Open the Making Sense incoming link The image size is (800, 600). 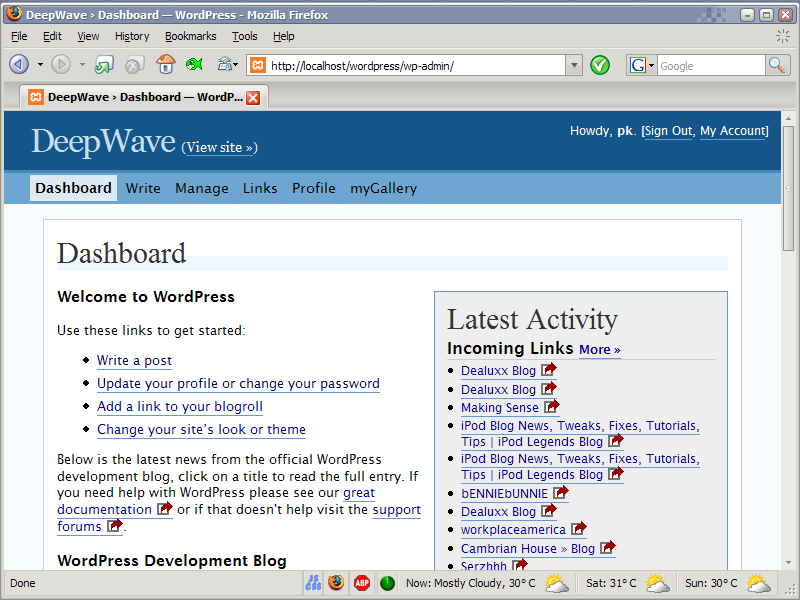click(499, 407)
